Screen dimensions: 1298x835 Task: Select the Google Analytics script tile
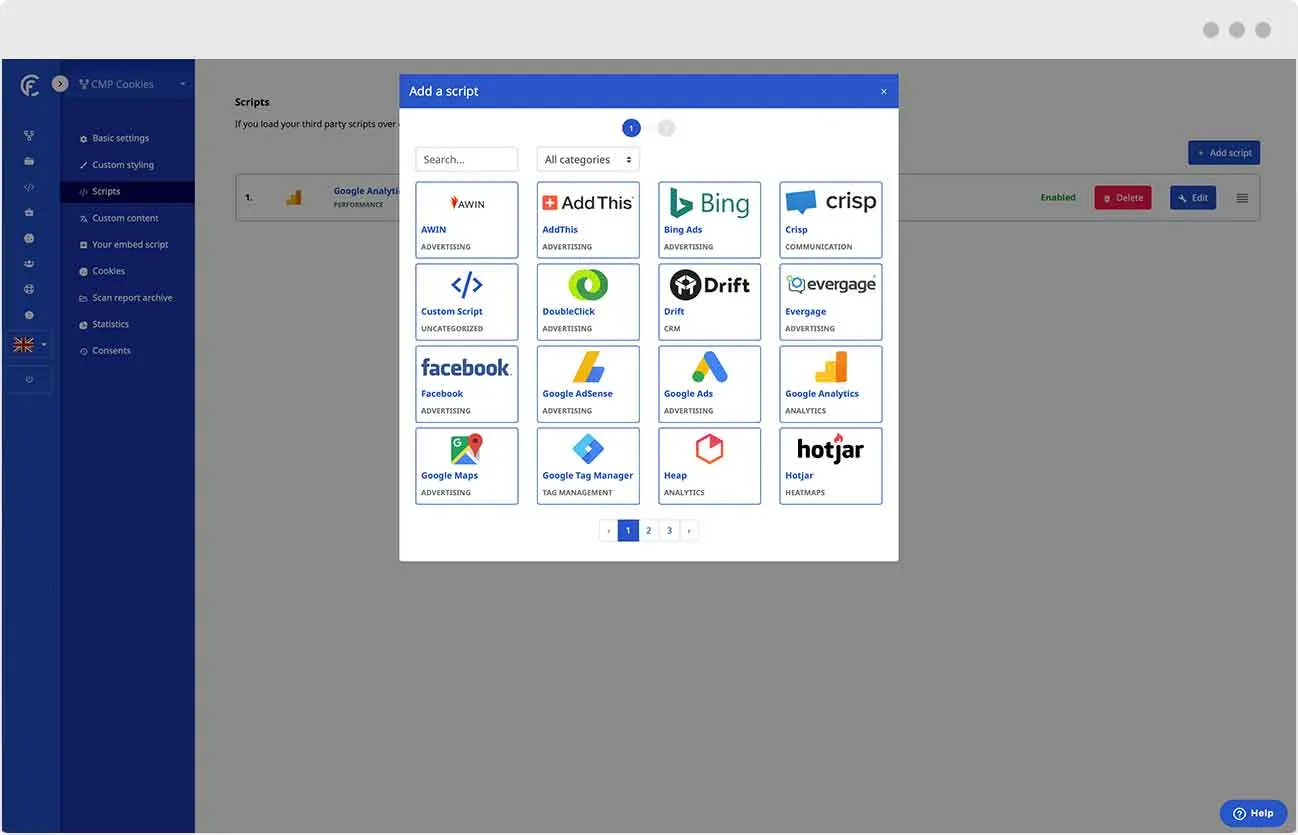[830, 384]
